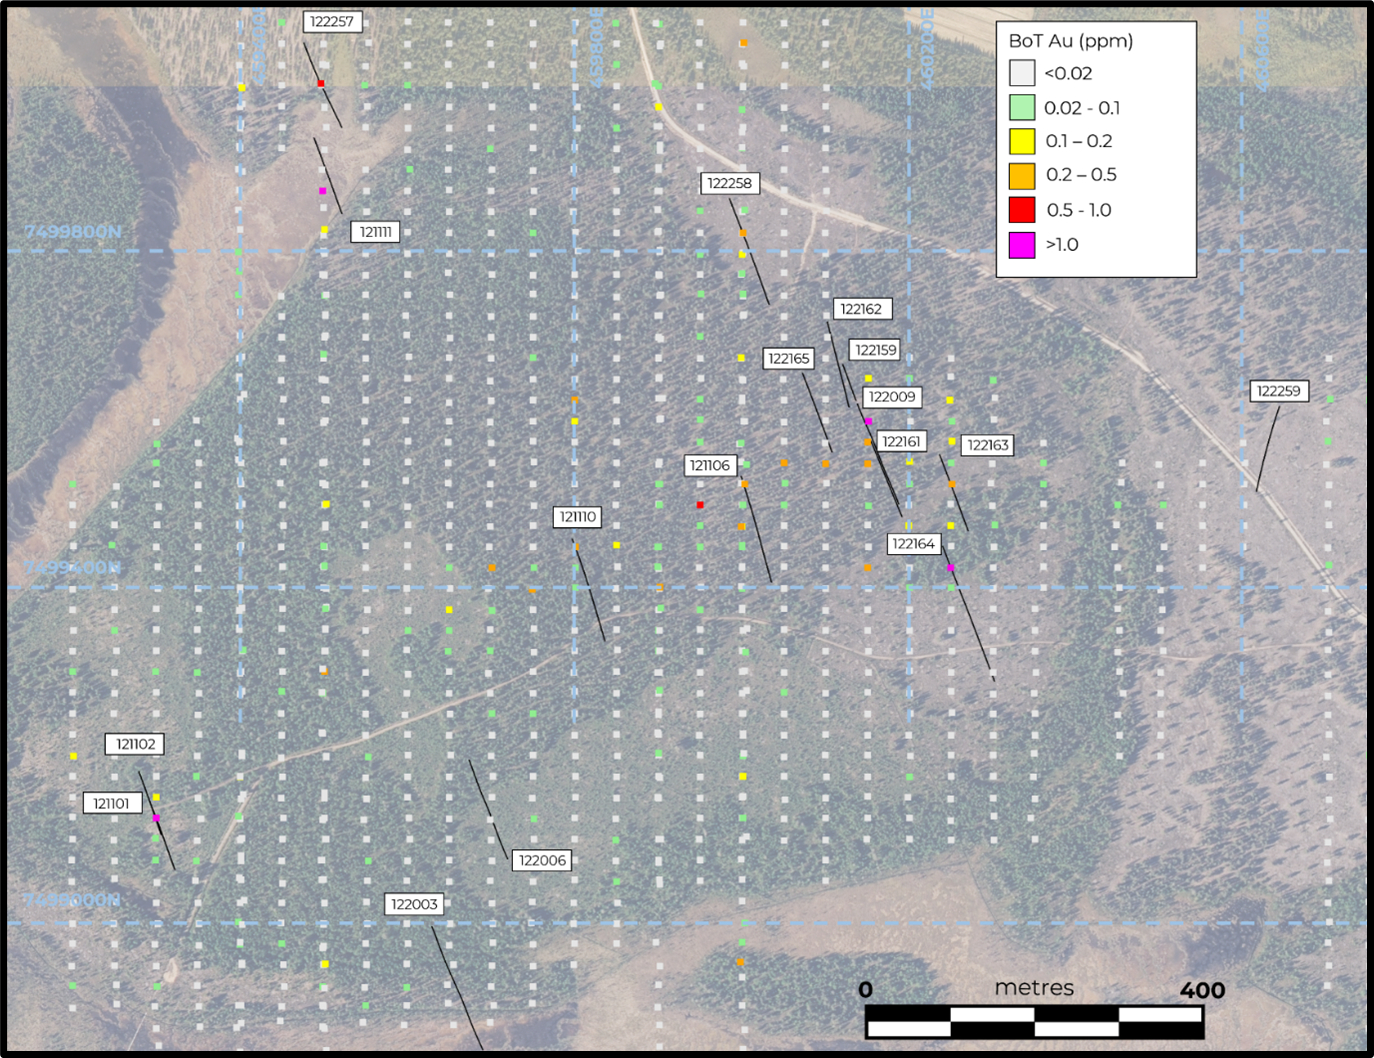Image resolution: width=1374 pixels, height=1058 pixels.
Task: Click the 122164 drill hole label
Action: click(913, 544)
